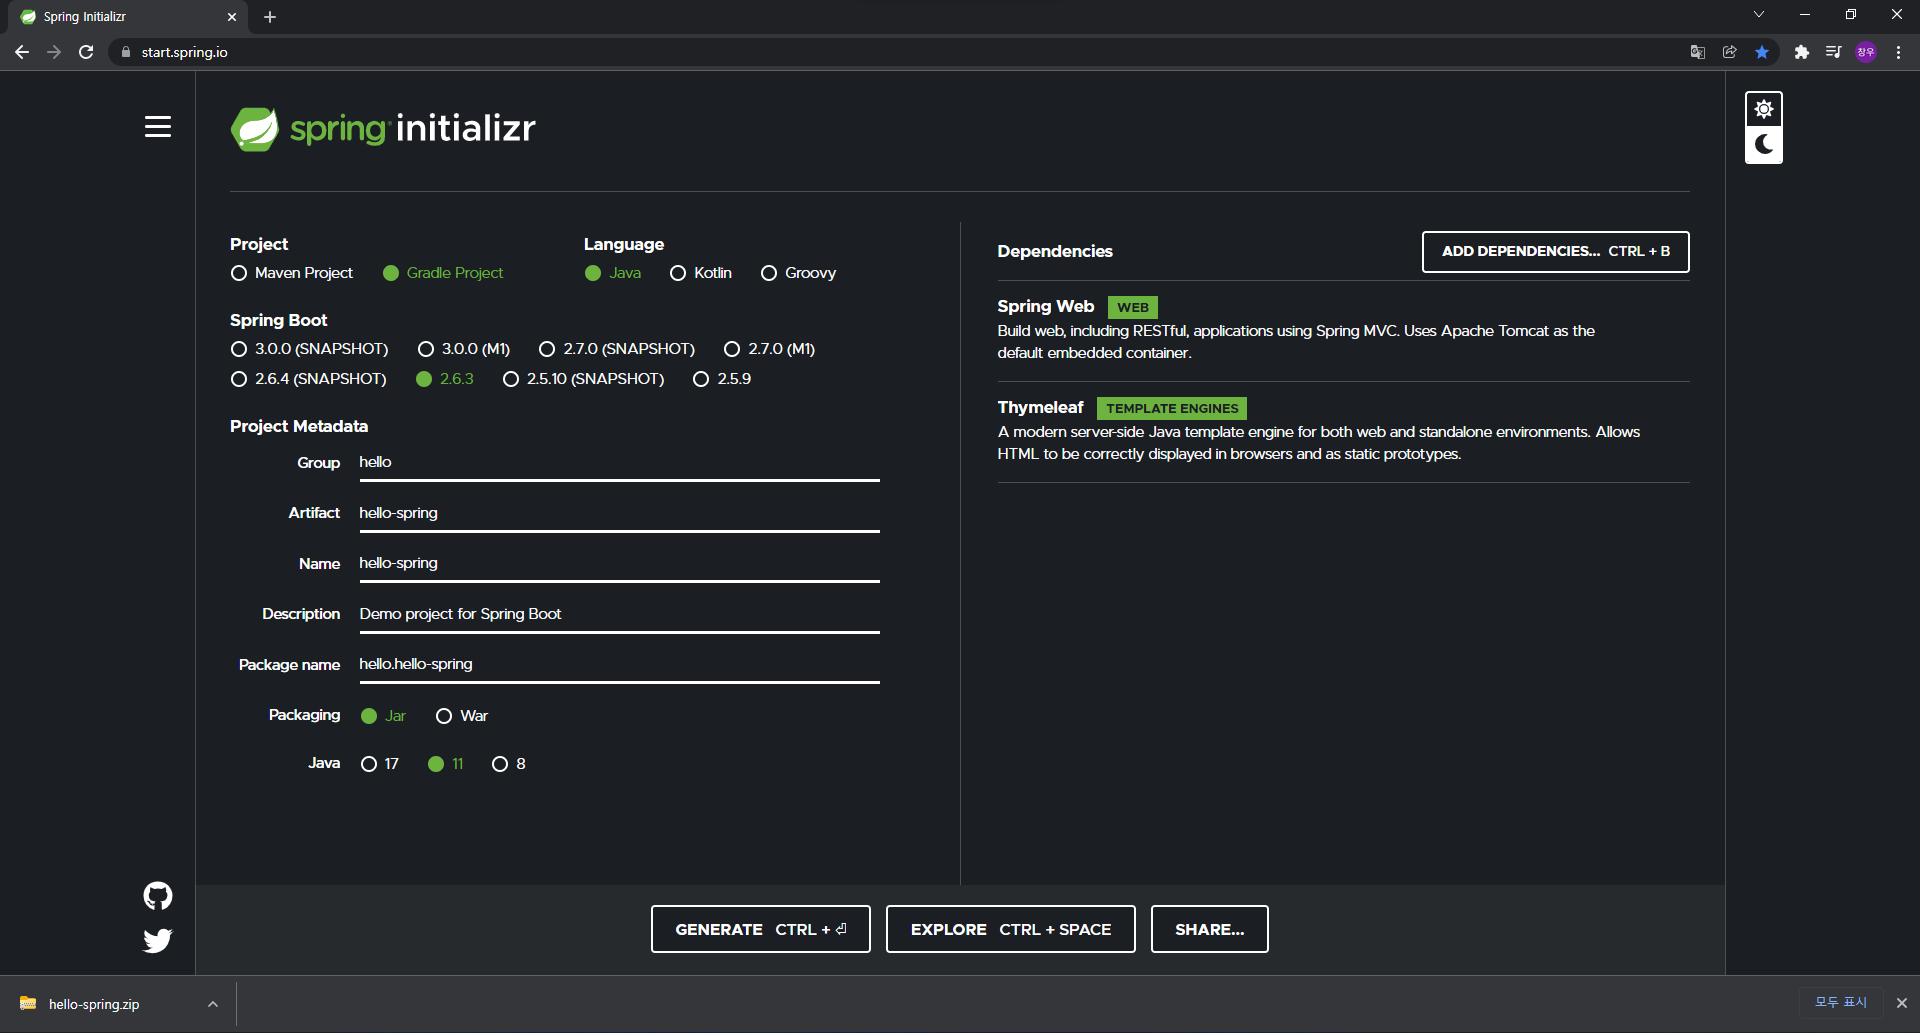Viewport: 1920px width, 1033px height.
Task: Open the Chrome three-dot menu
Action: [1898, 52]
